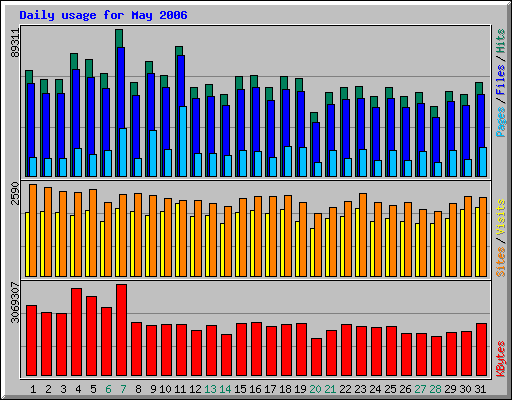Select day label 10 on the axis
The height and width of the screenshot is (400, 512).
[165, 389]
